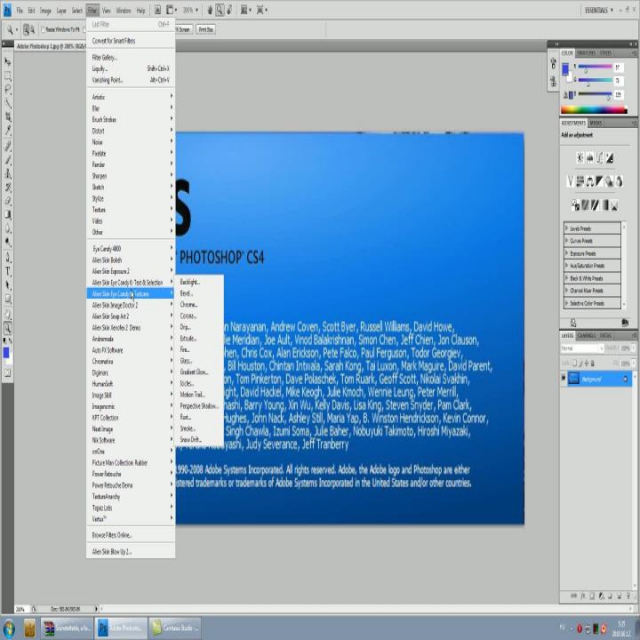The height and width of the screenshot is (640, 640).
Task: Click the Hand tool in application bar
Action: point(210,10)
